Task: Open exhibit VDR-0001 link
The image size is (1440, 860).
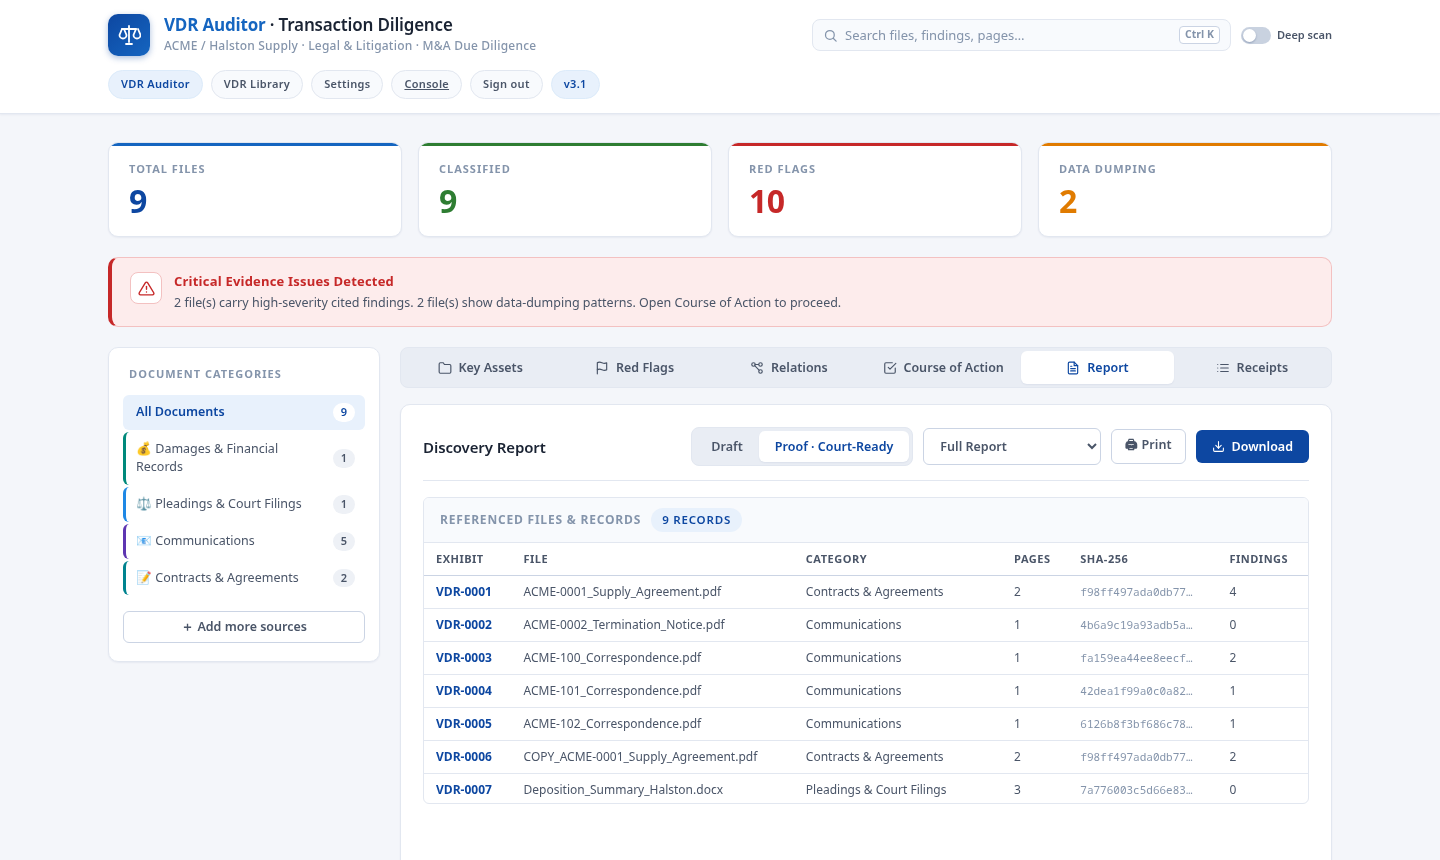Action: 464,592
